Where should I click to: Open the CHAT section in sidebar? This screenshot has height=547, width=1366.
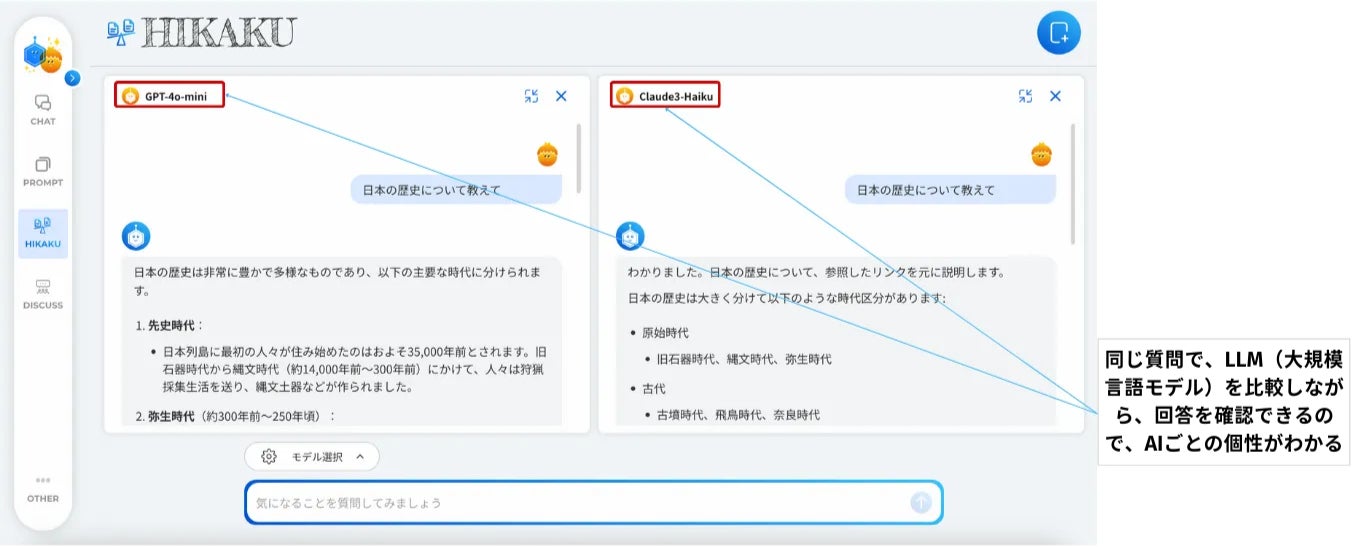tap(43, 109)
